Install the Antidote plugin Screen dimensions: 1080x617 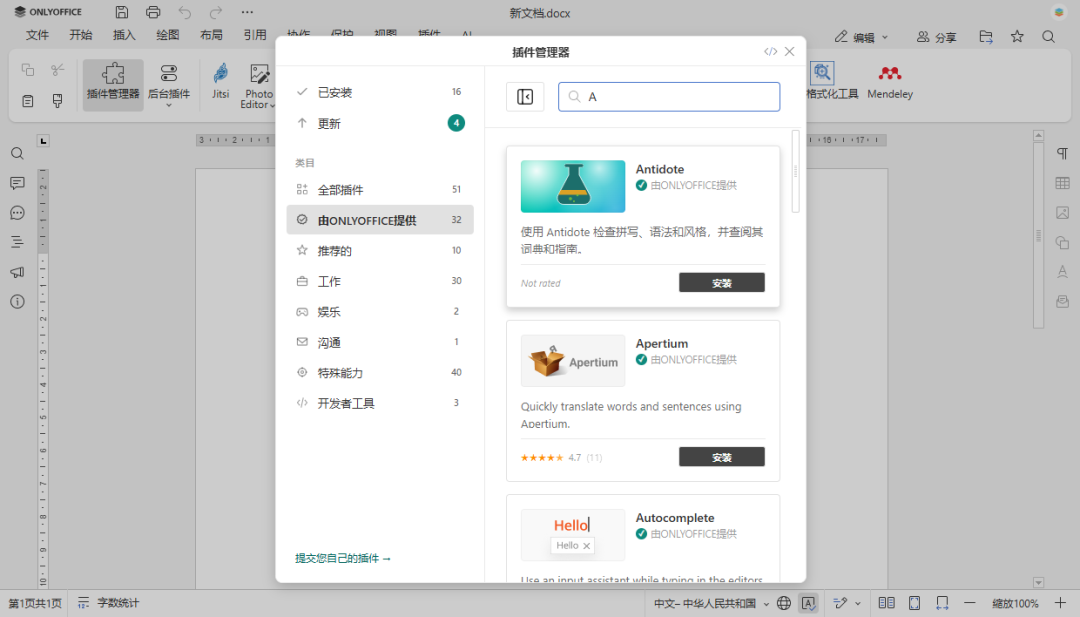tap(721, 282)
